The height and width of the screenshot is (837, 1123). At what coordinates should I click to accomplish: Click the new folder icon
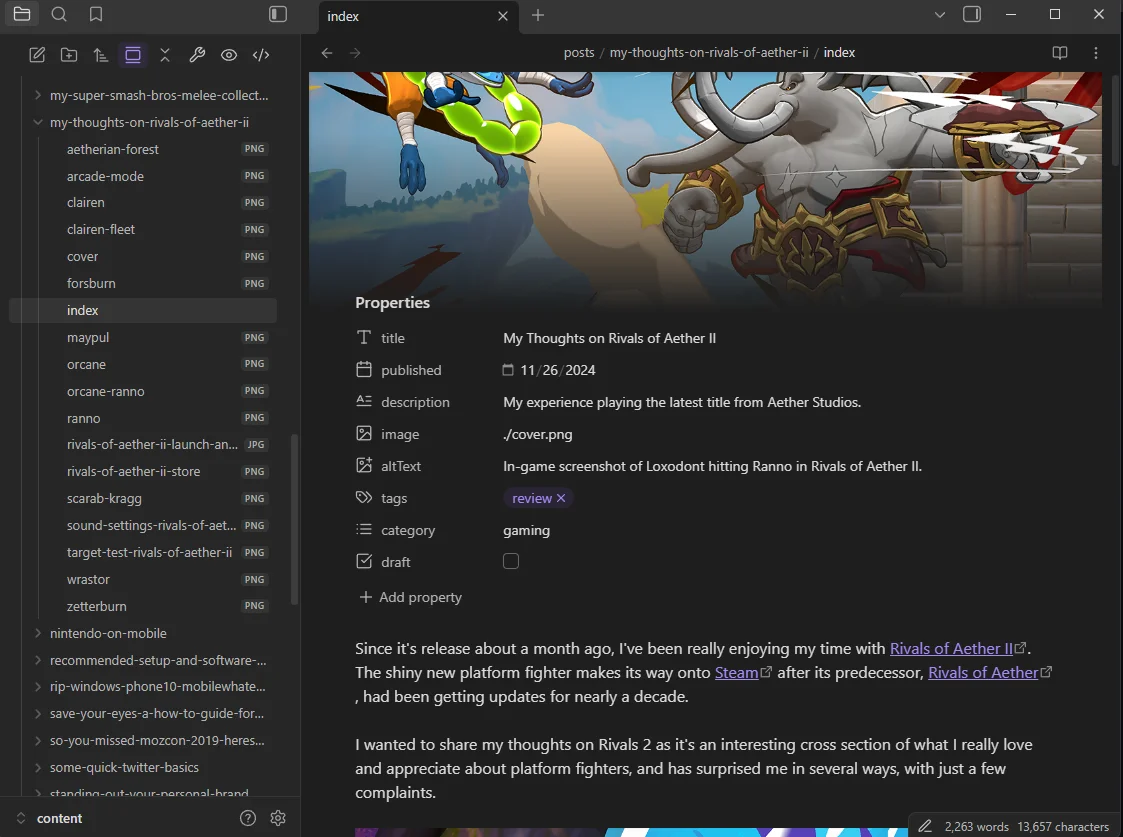coord(69,54)
